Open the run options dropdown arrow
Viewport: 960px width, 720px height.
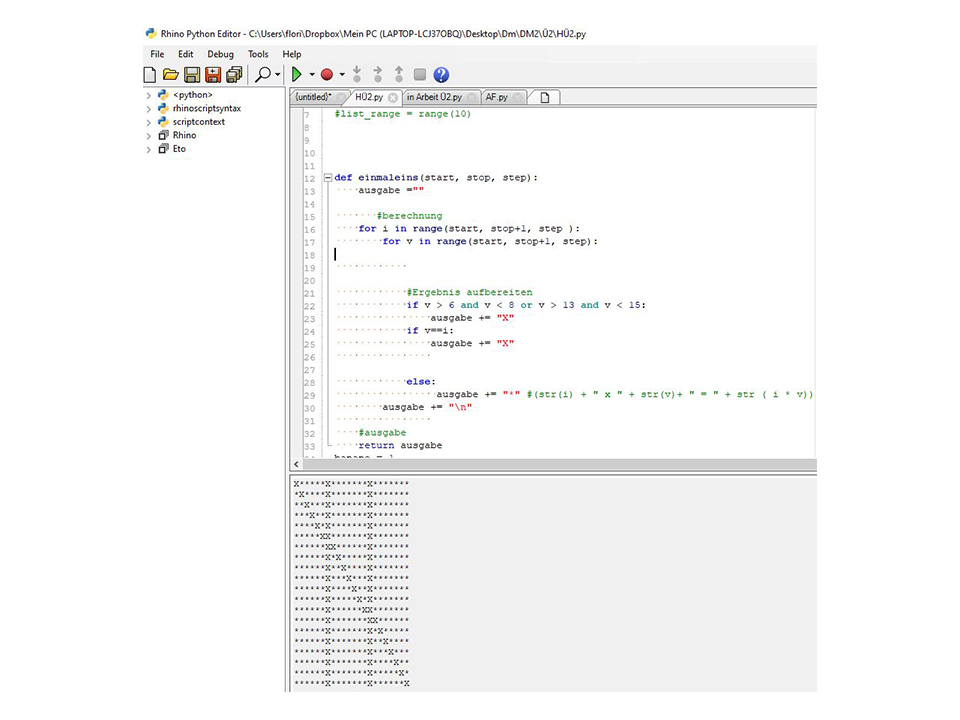312,75
